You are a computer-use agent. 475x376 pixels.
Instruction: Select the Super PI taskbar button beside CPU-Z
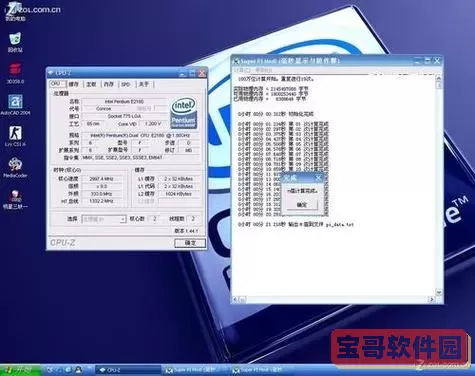(x=195, y=370)
